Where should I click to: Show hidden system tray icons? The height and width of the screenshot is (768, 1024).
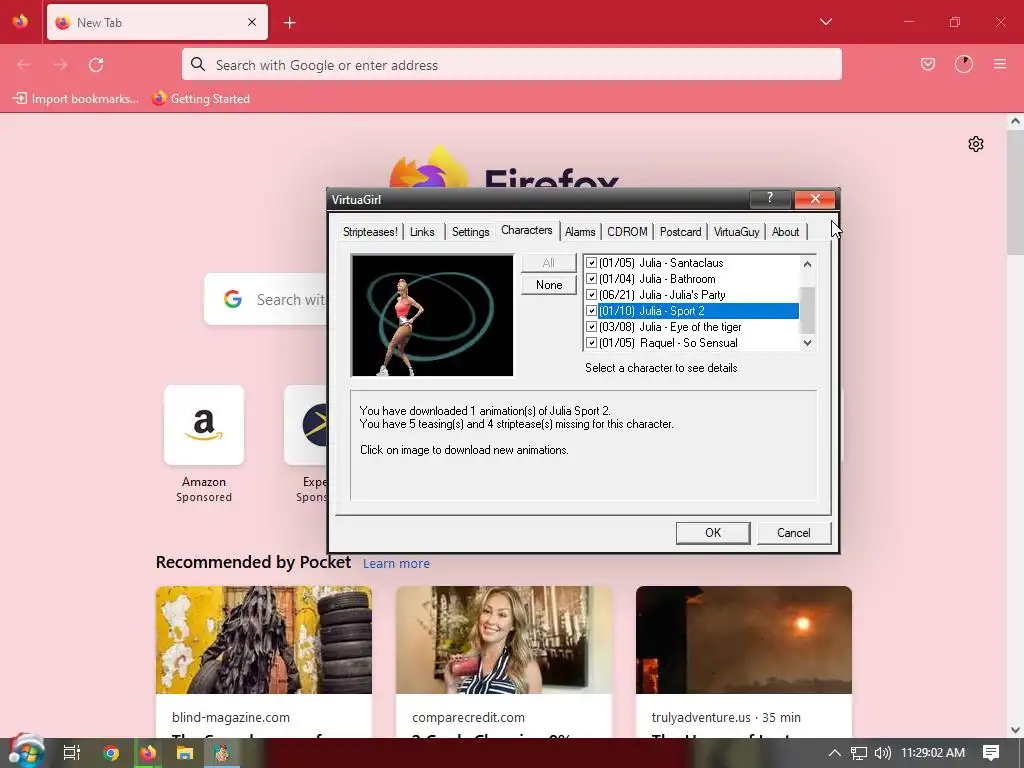pos(834,753)
